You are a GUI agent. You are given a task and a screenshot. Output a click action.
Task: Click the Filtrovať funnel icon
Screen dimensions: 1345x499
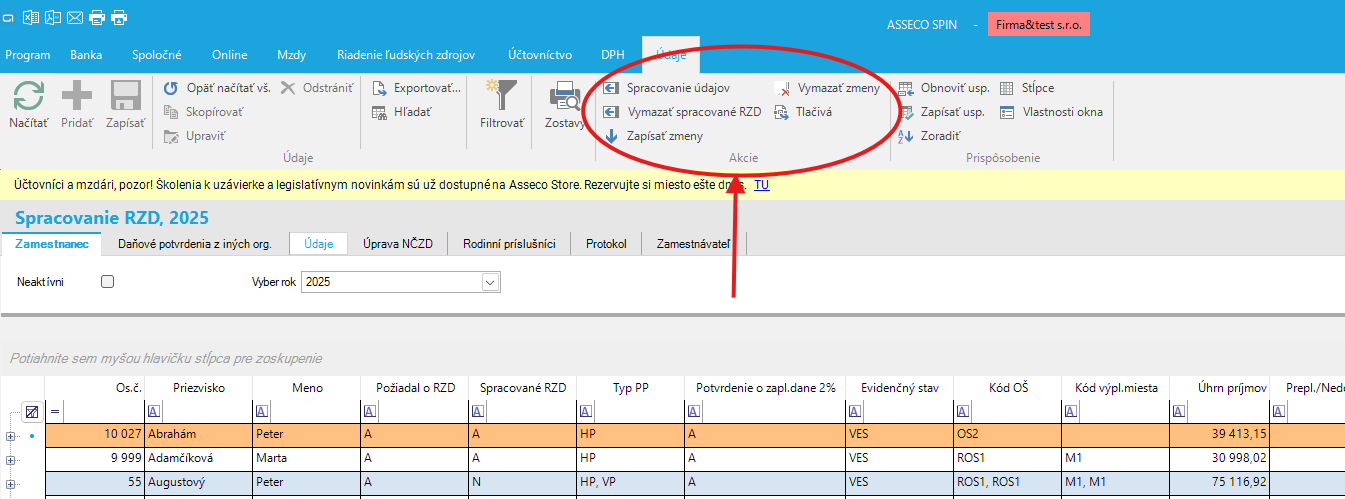[501, 98]
